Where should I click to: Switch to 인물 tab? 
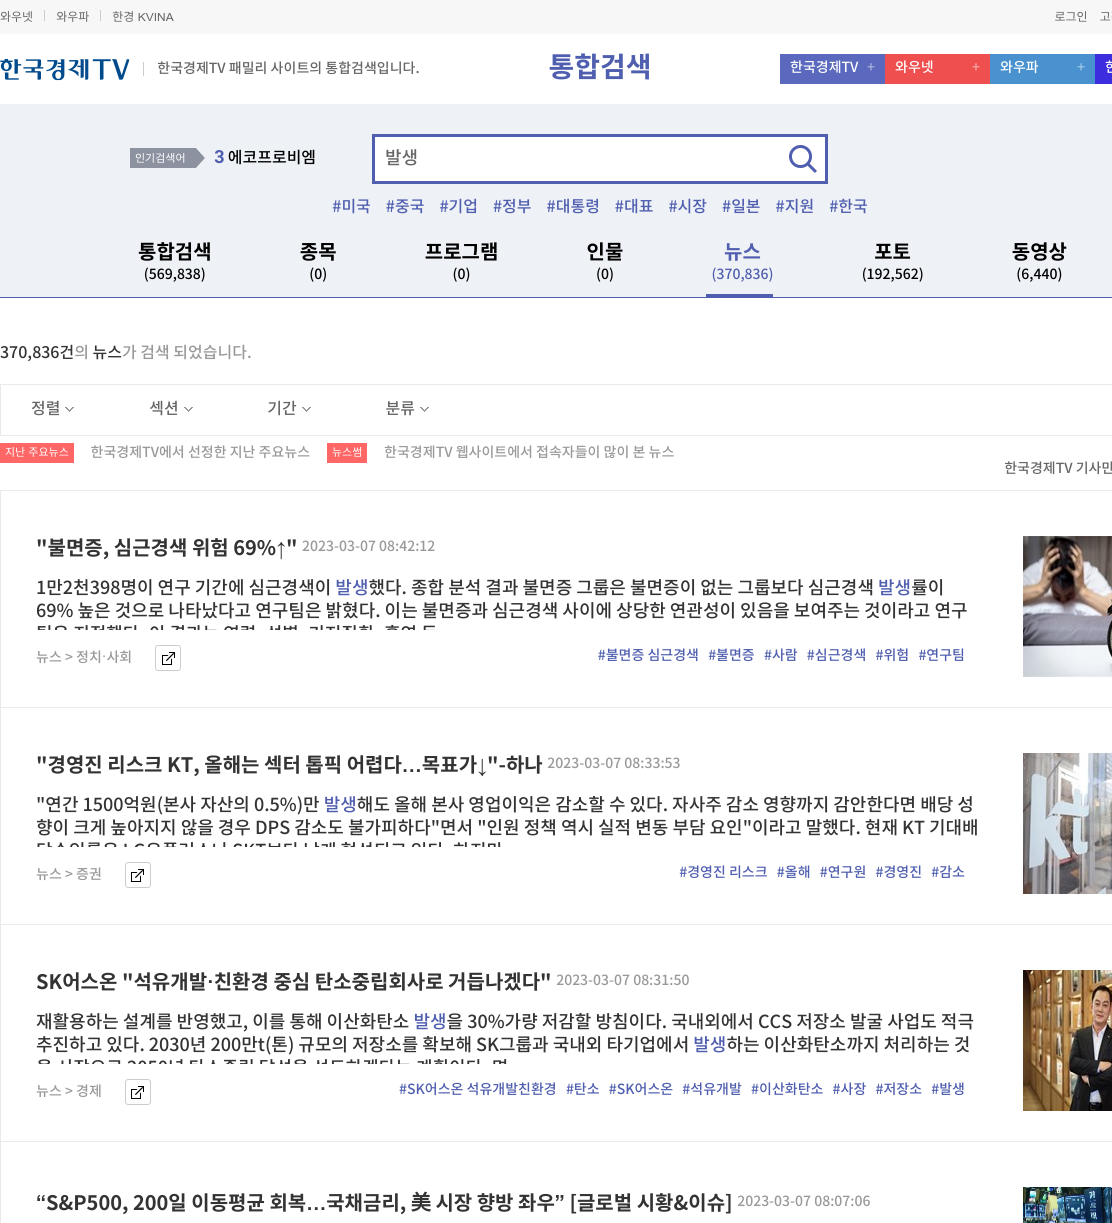click(605, 261)
